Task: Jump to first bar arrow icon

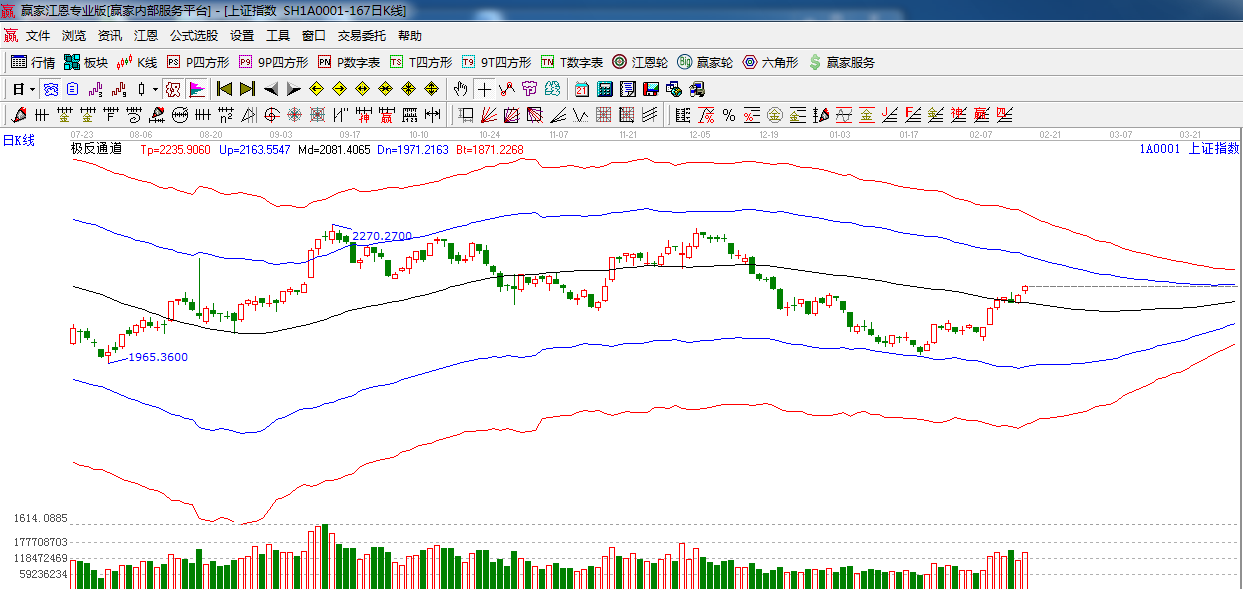Action: (225, 89)
